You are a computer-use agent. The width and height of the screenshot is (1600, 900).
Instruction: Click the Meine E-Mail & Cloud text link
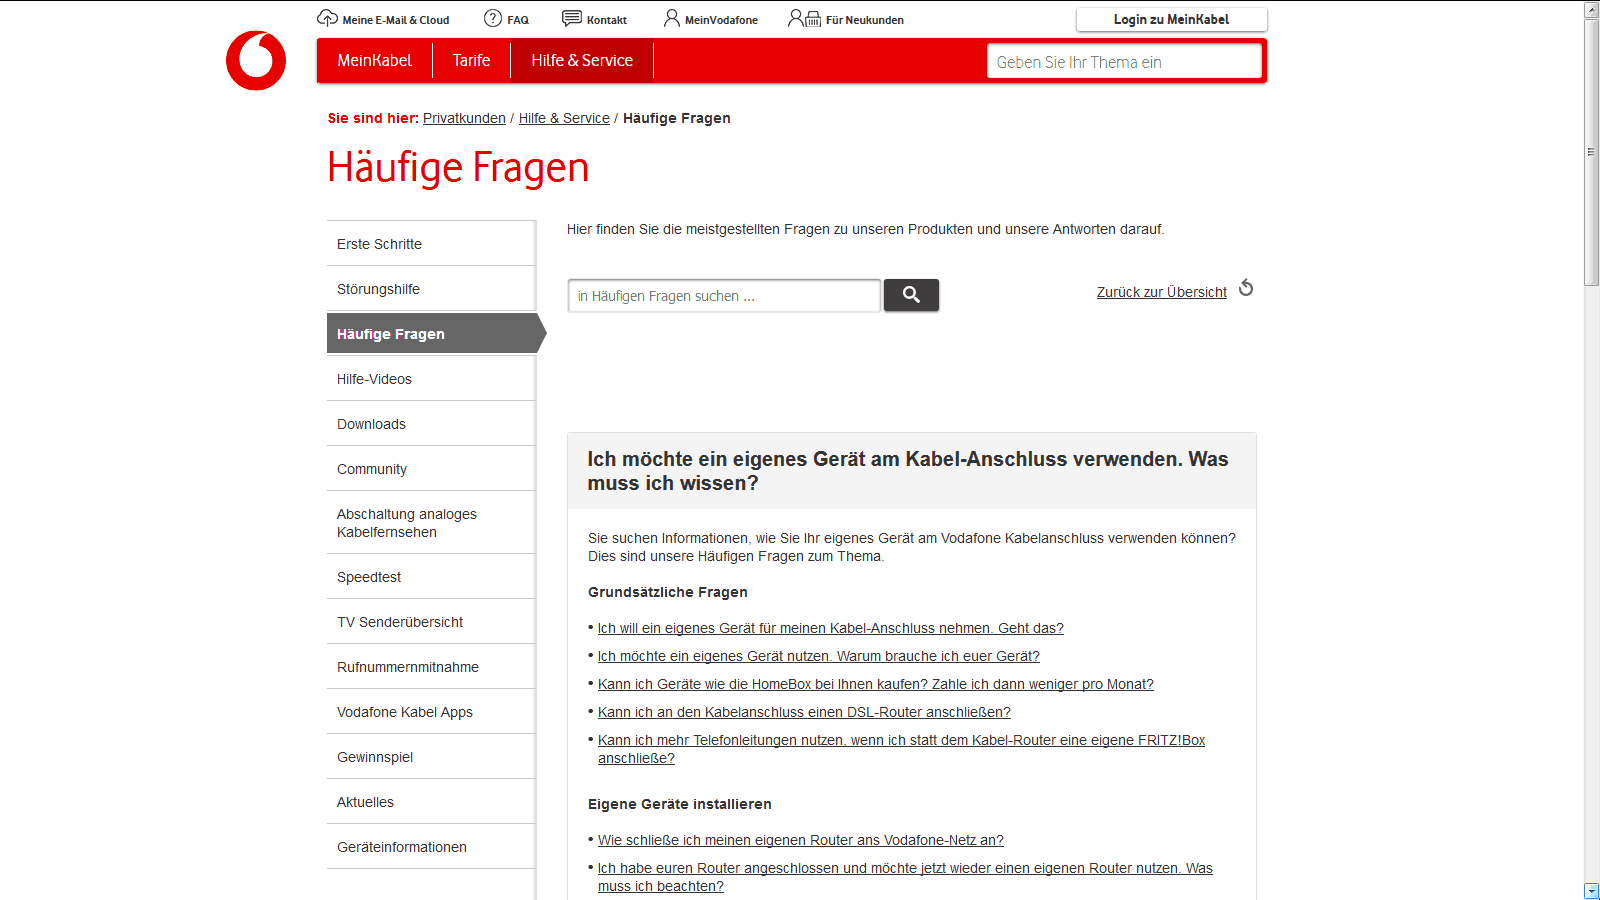click(x=396, y=20)
